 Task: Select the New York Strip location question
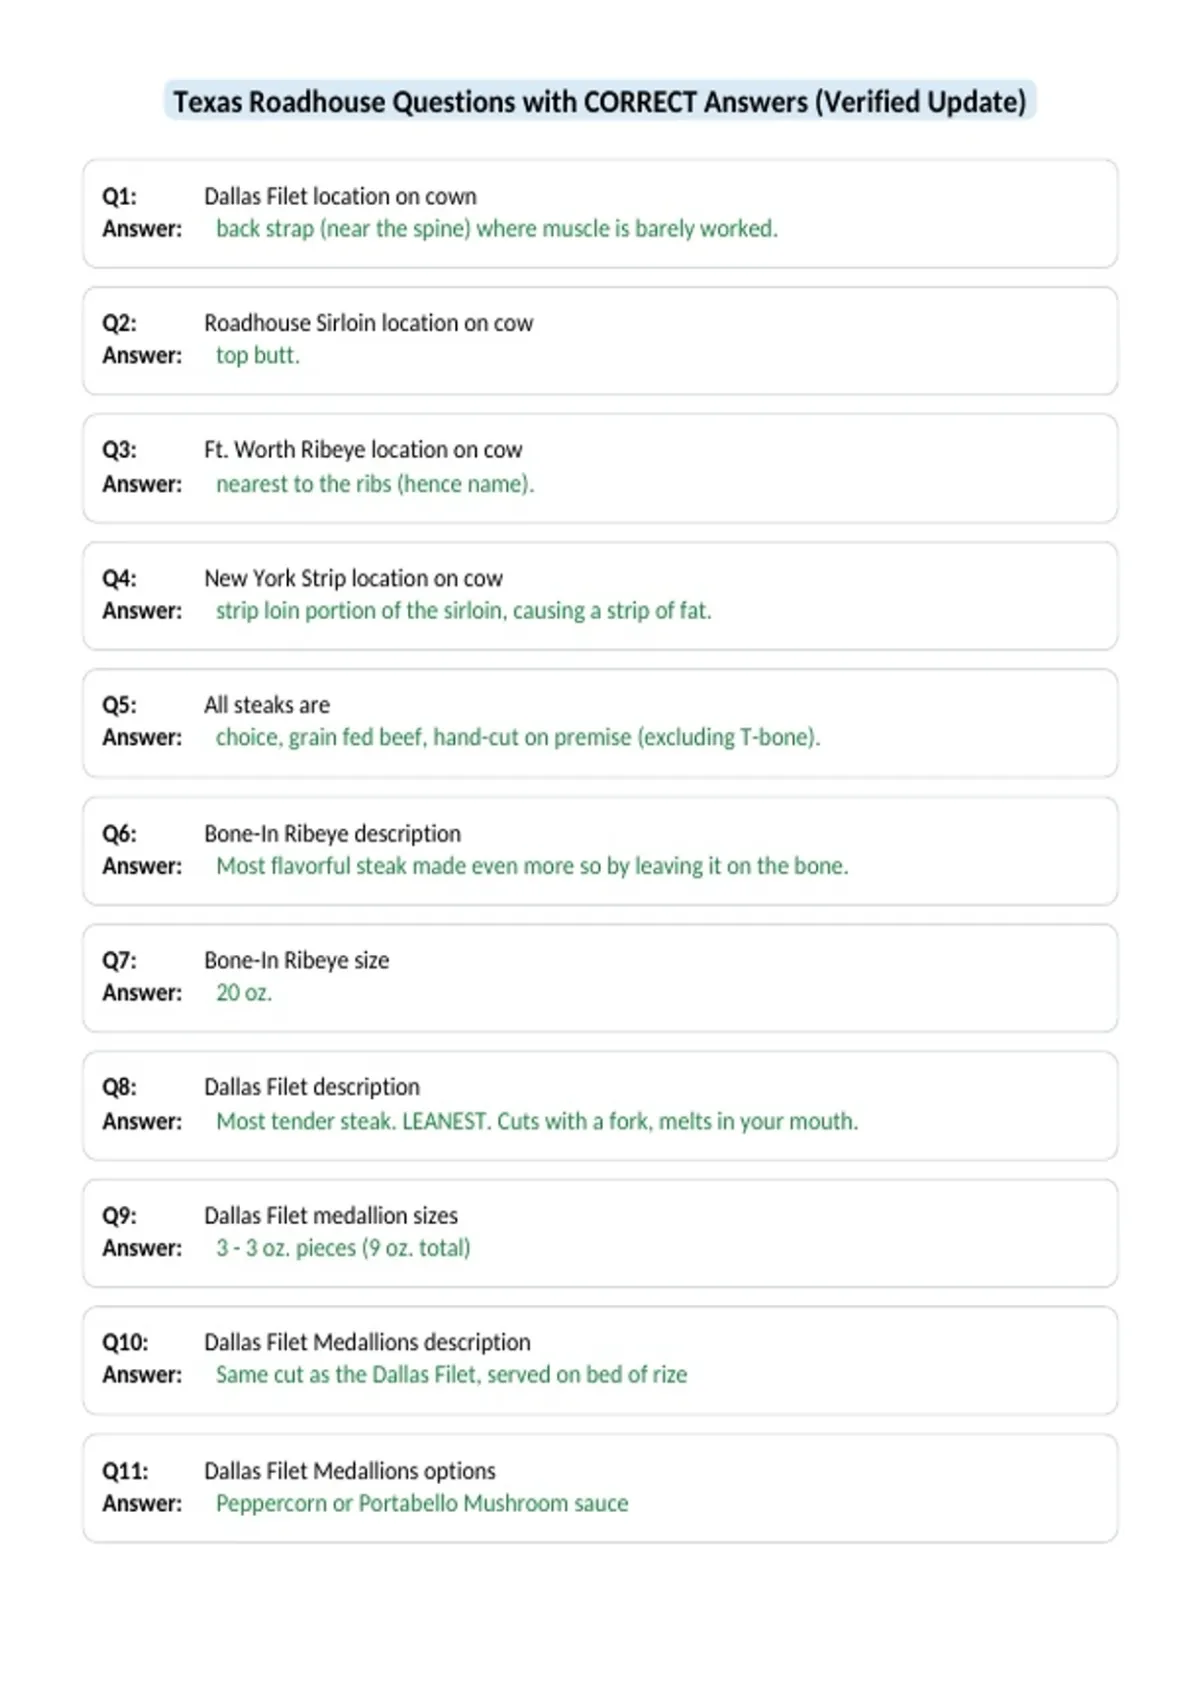pyautogui.click(x=353, y=578)
